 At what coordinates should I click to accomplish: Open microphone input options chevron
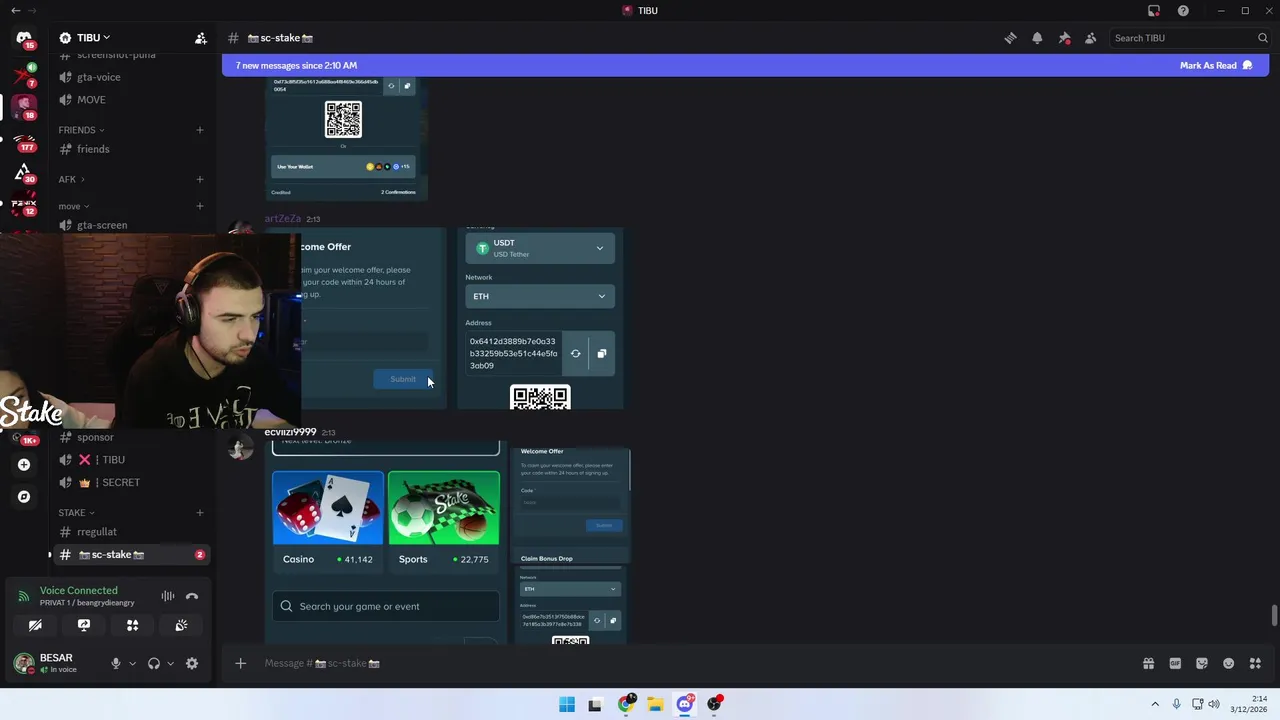132,663
